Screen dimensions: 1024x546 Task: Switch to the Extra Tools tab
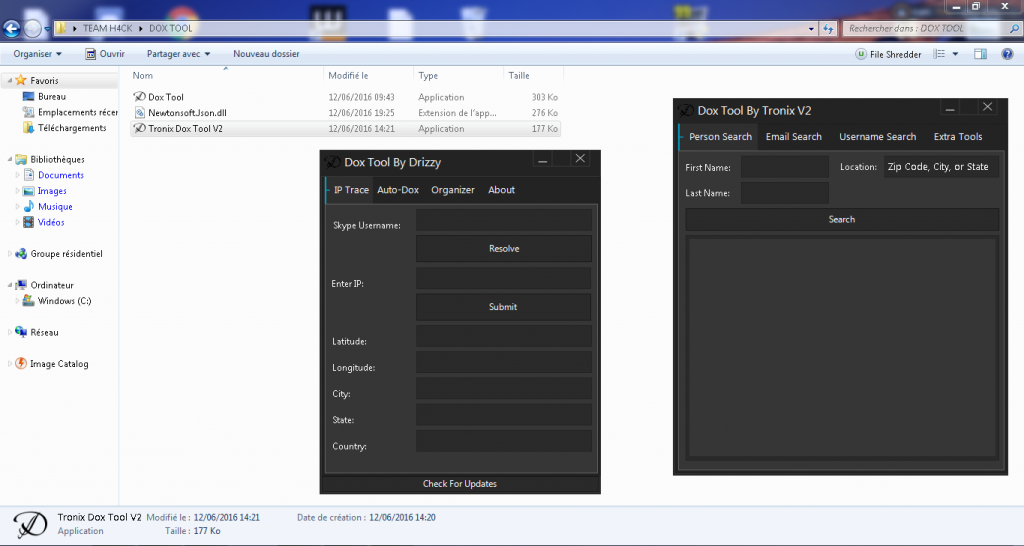tap(957, 137)
